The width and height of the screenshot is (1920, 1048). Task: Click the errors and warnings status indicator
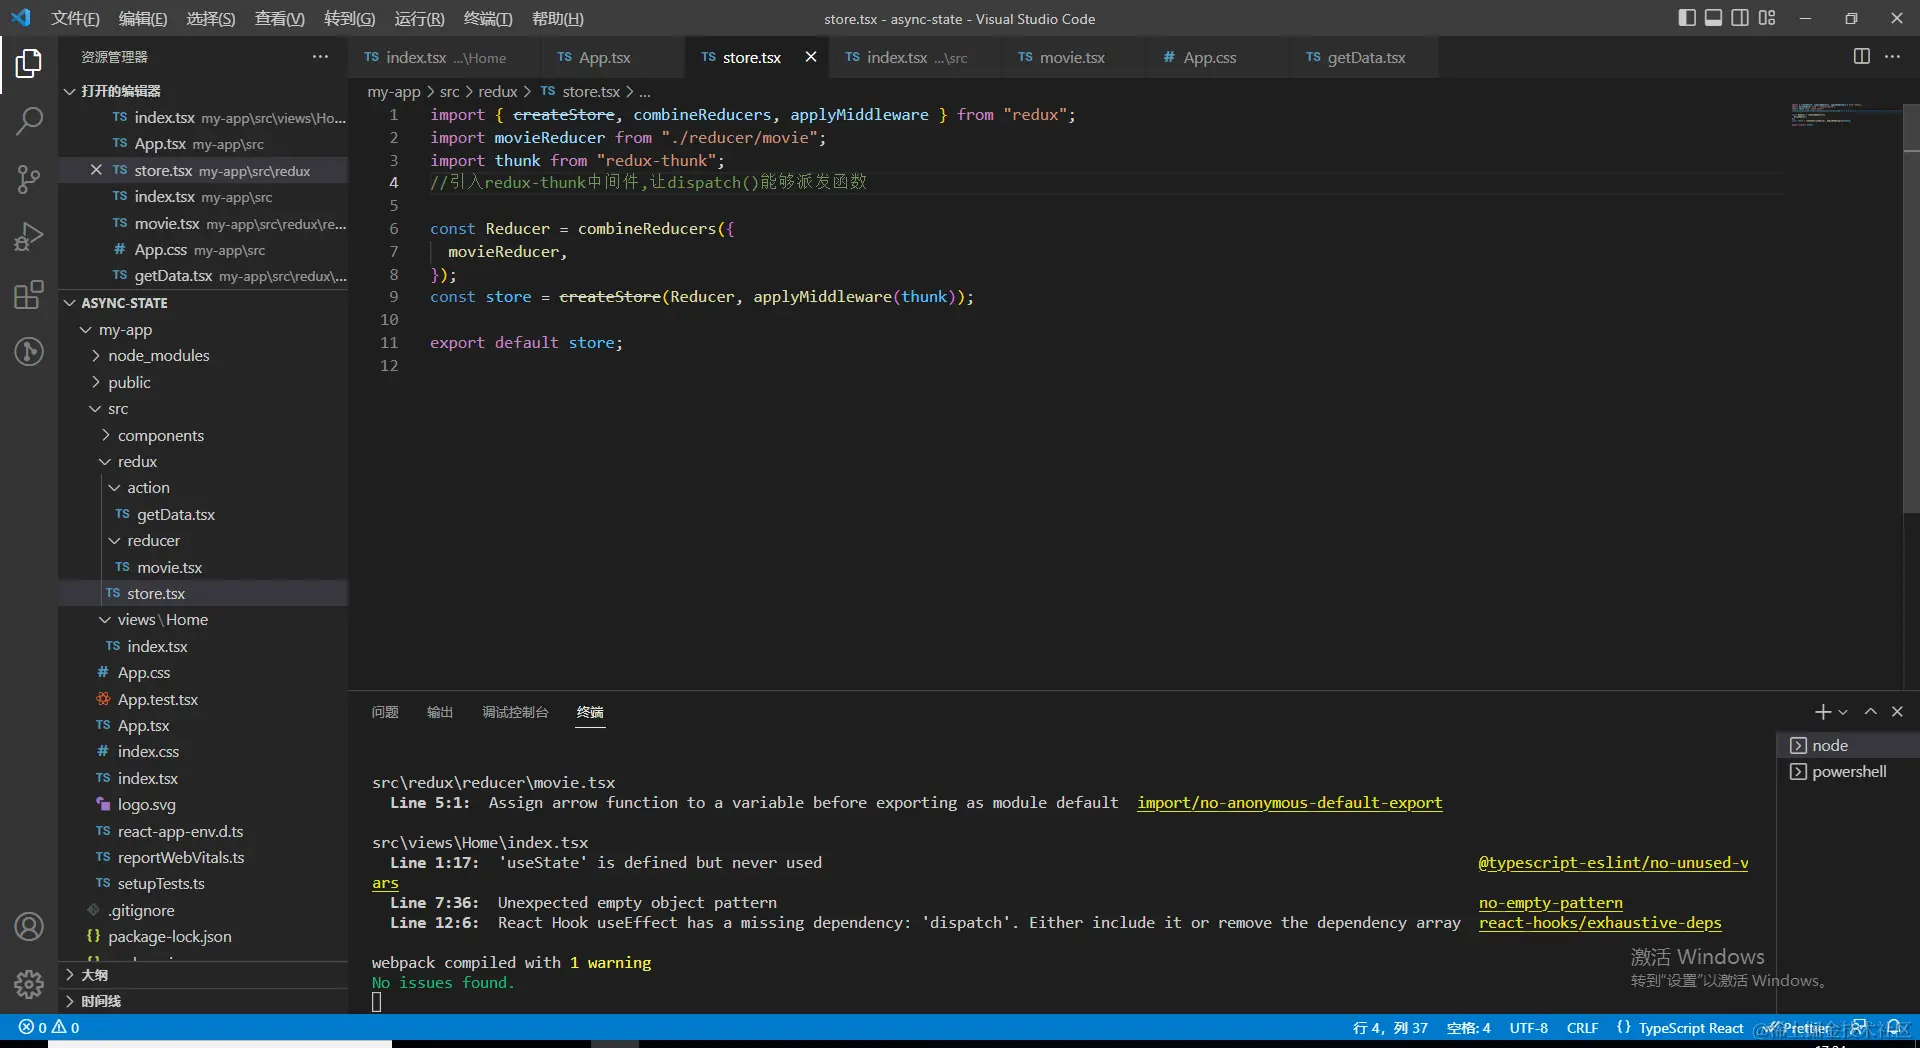[x=49, y=1028]
